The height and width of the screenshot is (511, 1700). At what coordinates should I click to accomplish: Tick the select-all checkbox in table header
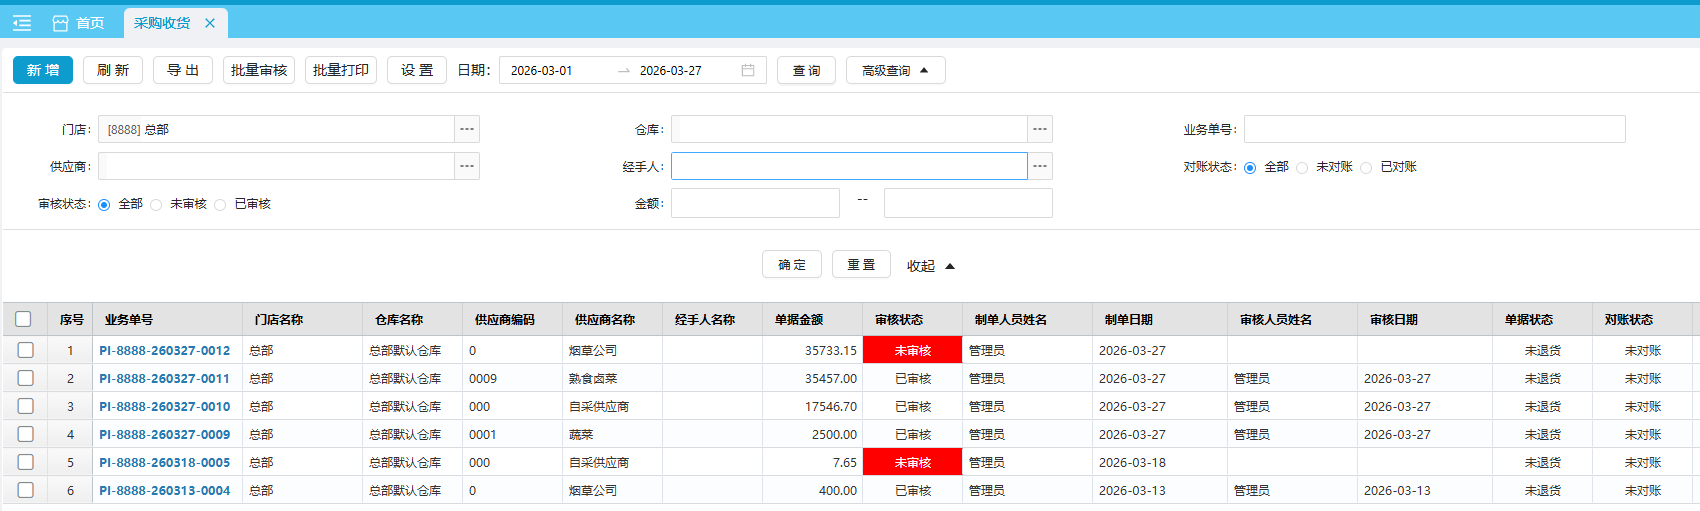[24, 319]
